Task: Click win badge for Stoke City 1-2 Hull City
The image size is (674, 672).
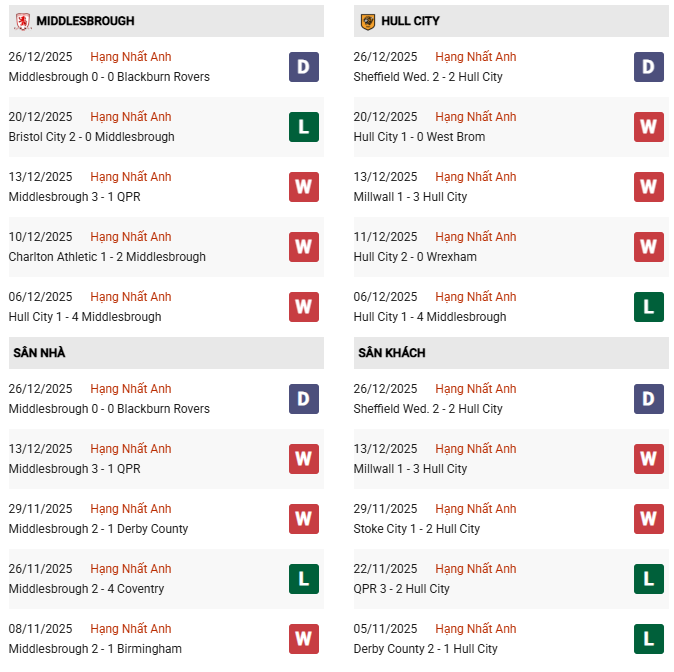Action: (x=648, y=519)
